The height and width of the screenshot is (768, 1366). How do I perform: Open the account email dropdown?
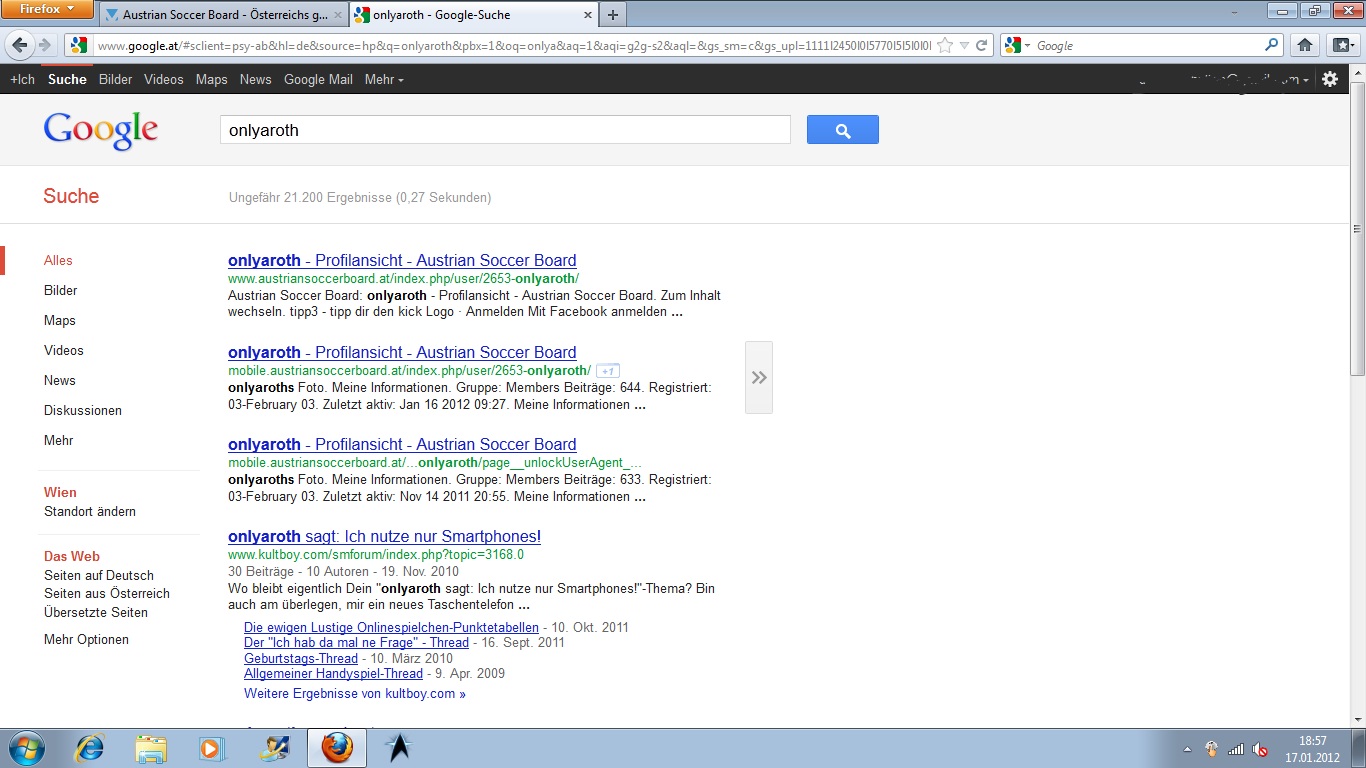pyautogui.click(x=1248, y=79)
